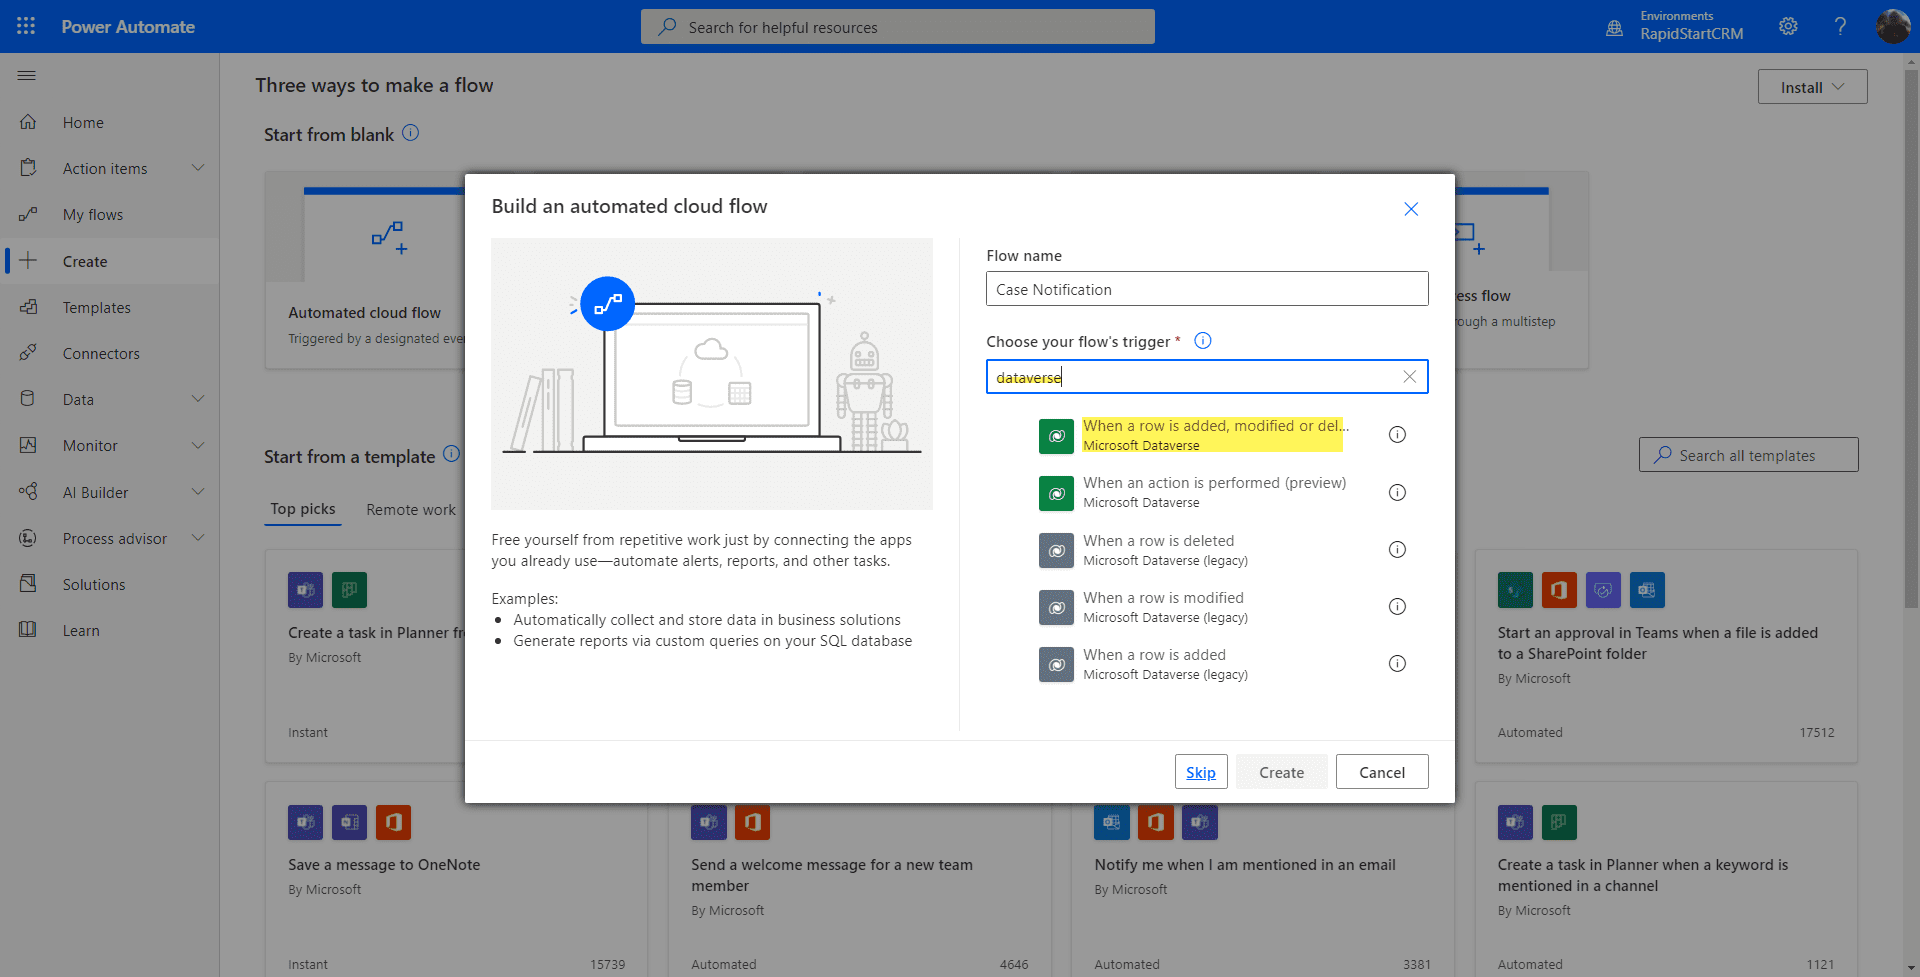1920x977 pixels.
Task: Collapse the left navigation hamburger menu
Action: (x=27, y=76)
